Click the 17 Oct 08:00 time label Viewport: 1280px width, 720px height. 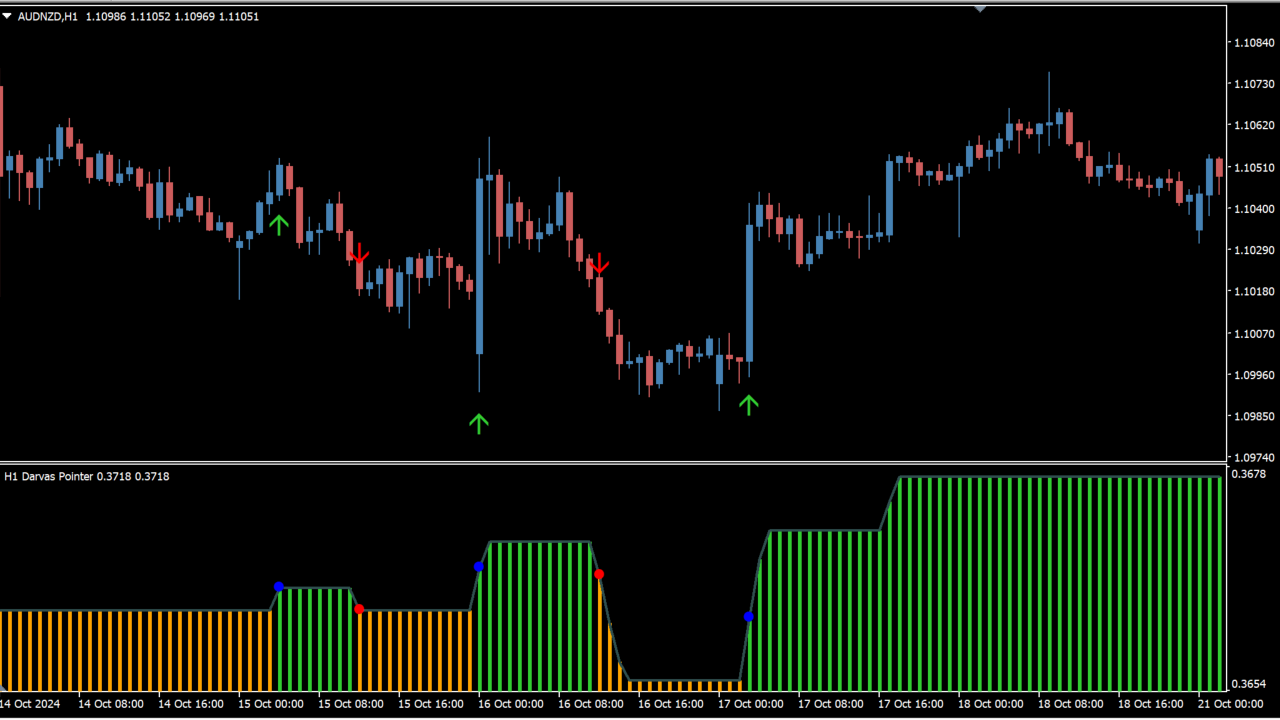[x=831, y=704]
